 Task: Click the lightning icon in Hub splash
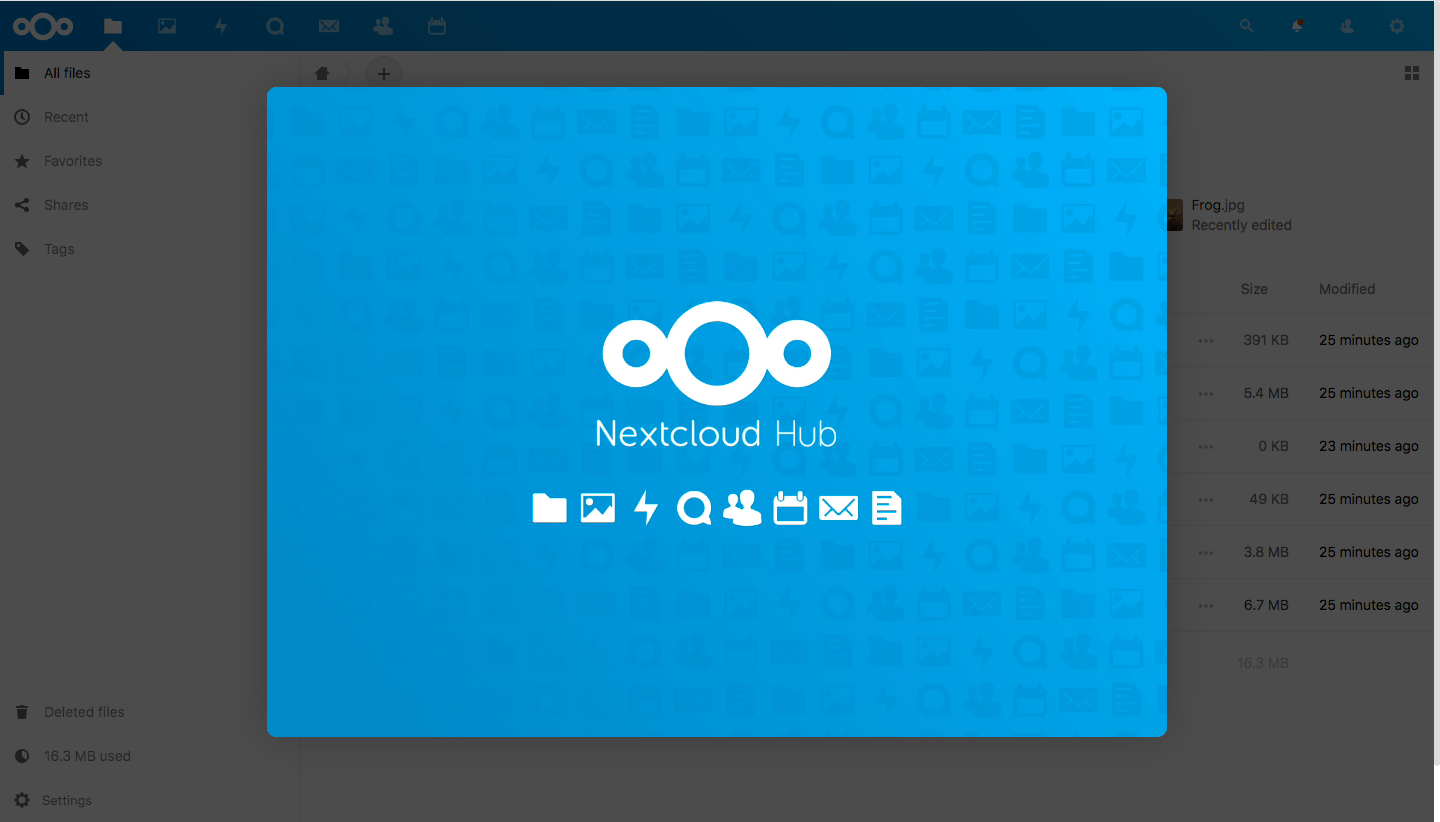[x=646, y=509]
